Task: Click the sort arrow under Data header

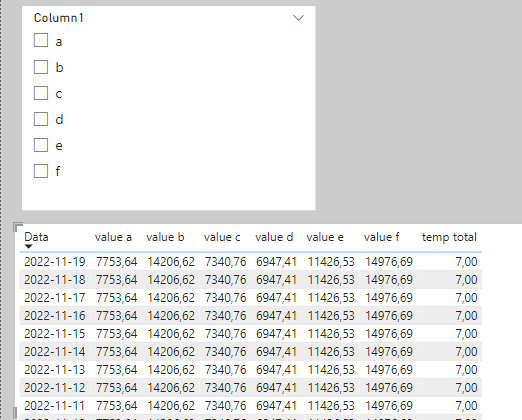Action: (x=29, y=247)
